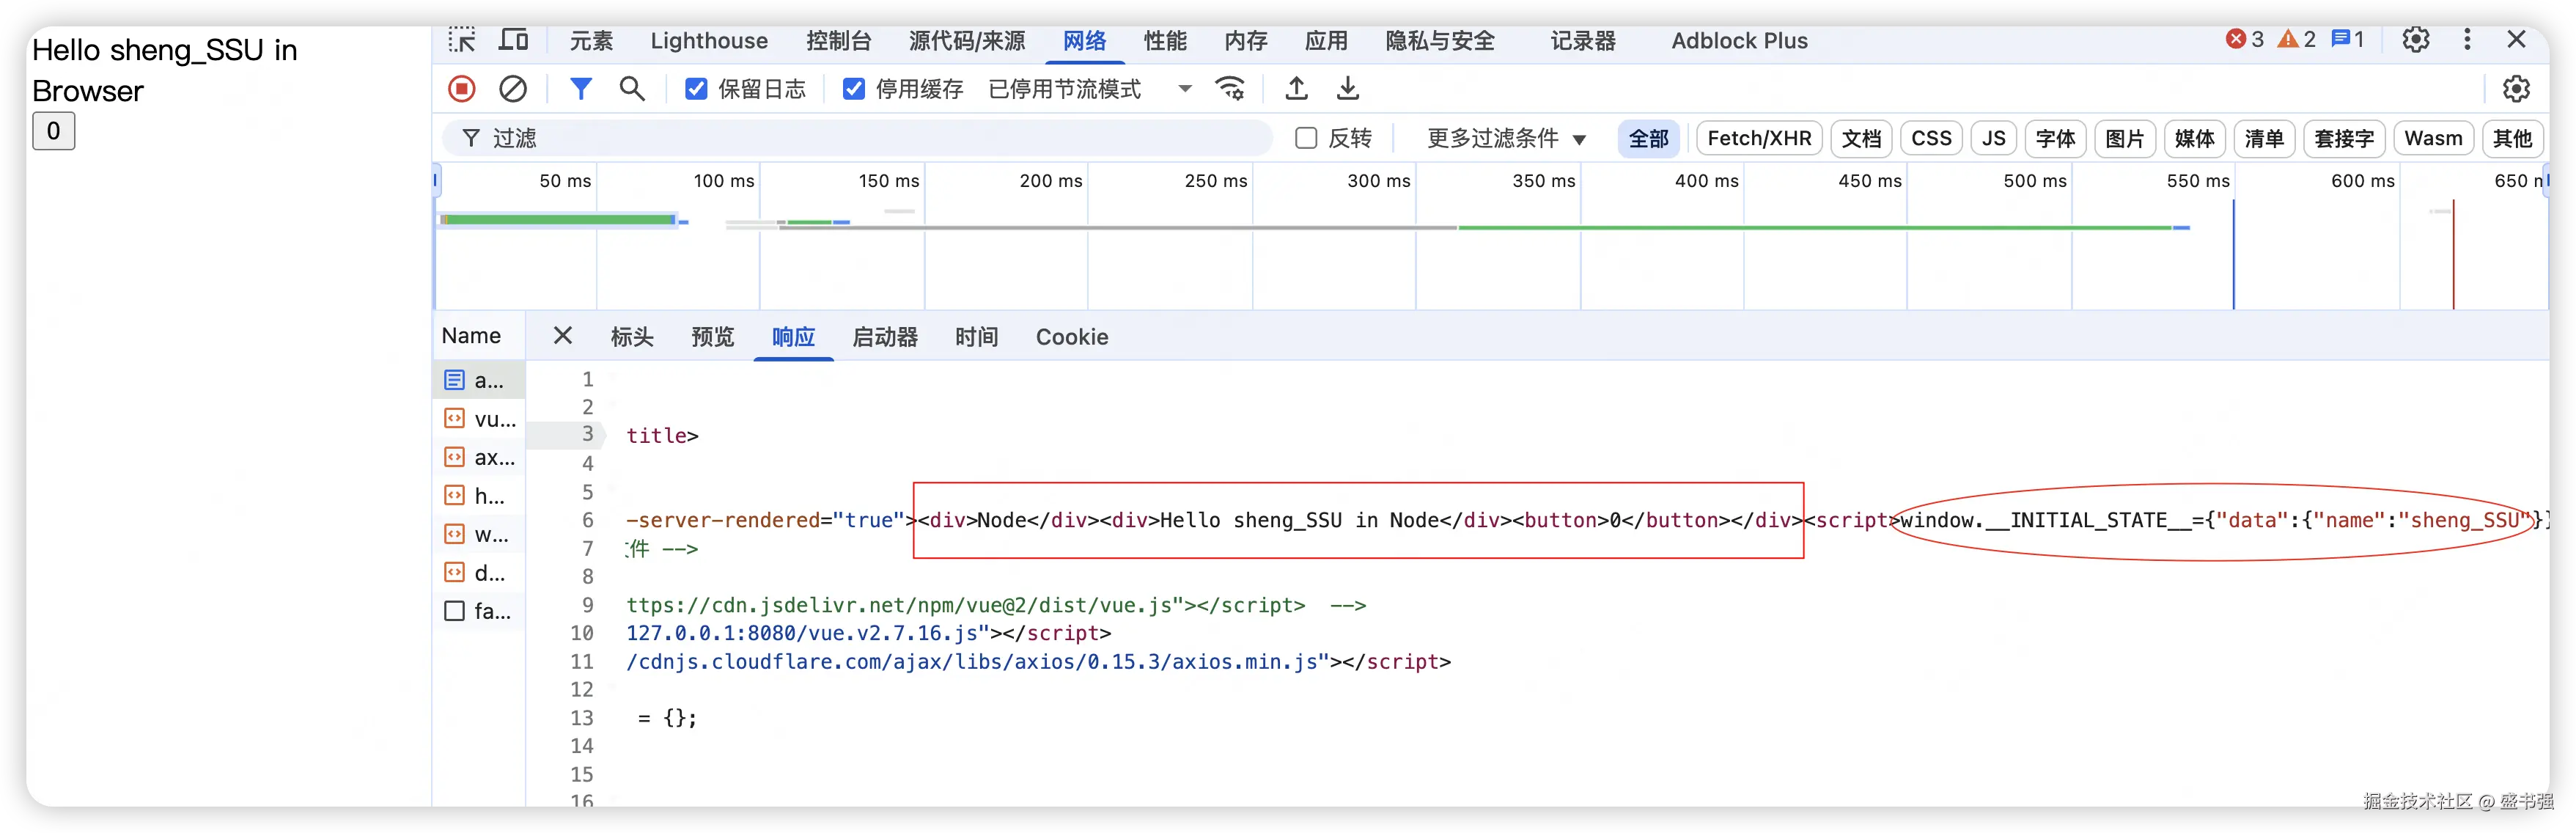Open network conditions wifi icon
This screenshot has height=833, width=2576.
[1230, 89]
